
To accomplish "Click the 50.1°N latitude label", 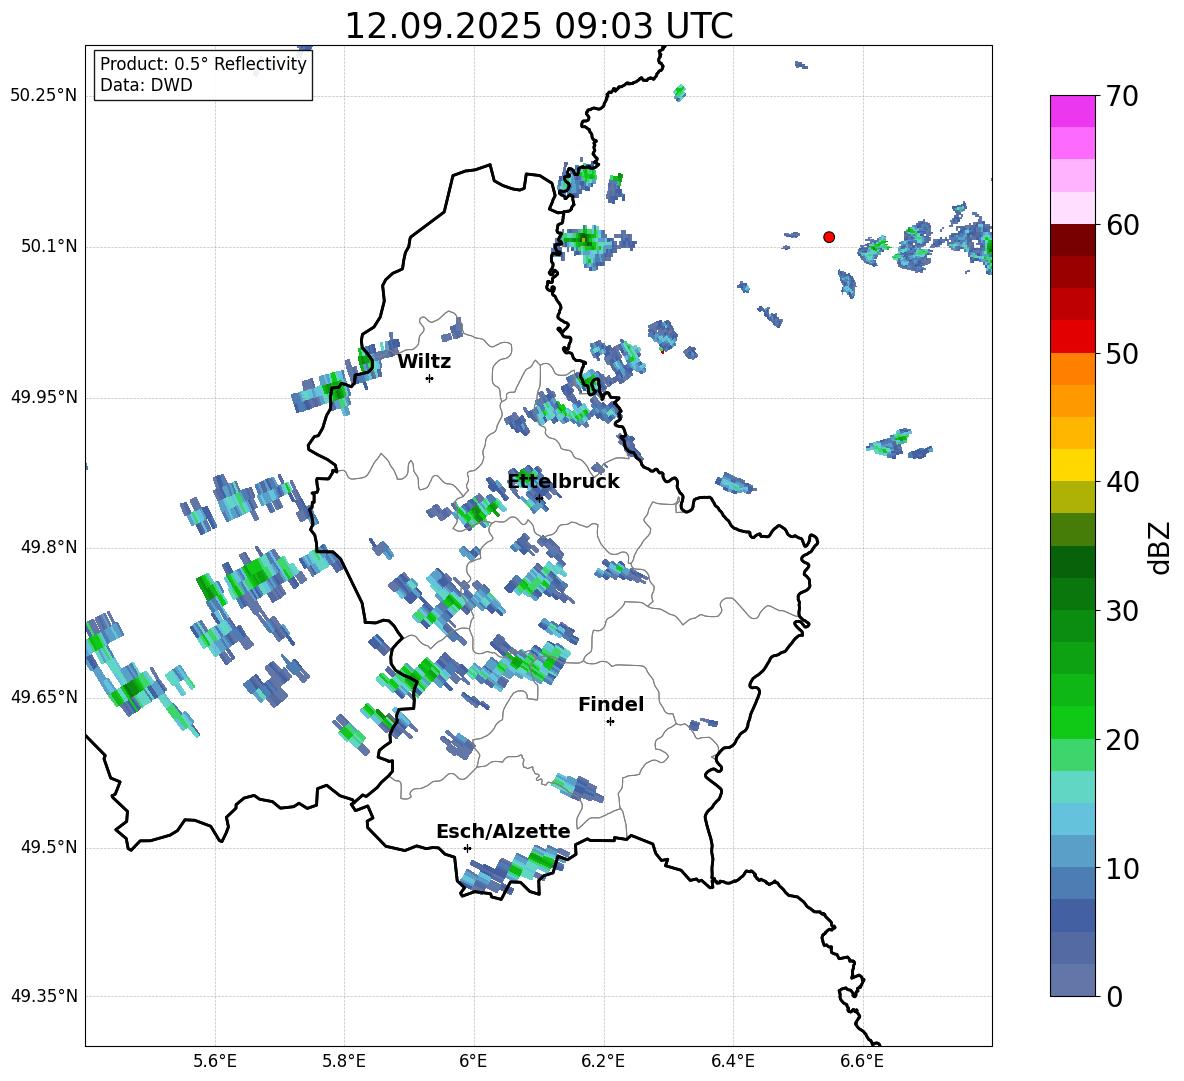I will 49,246.
